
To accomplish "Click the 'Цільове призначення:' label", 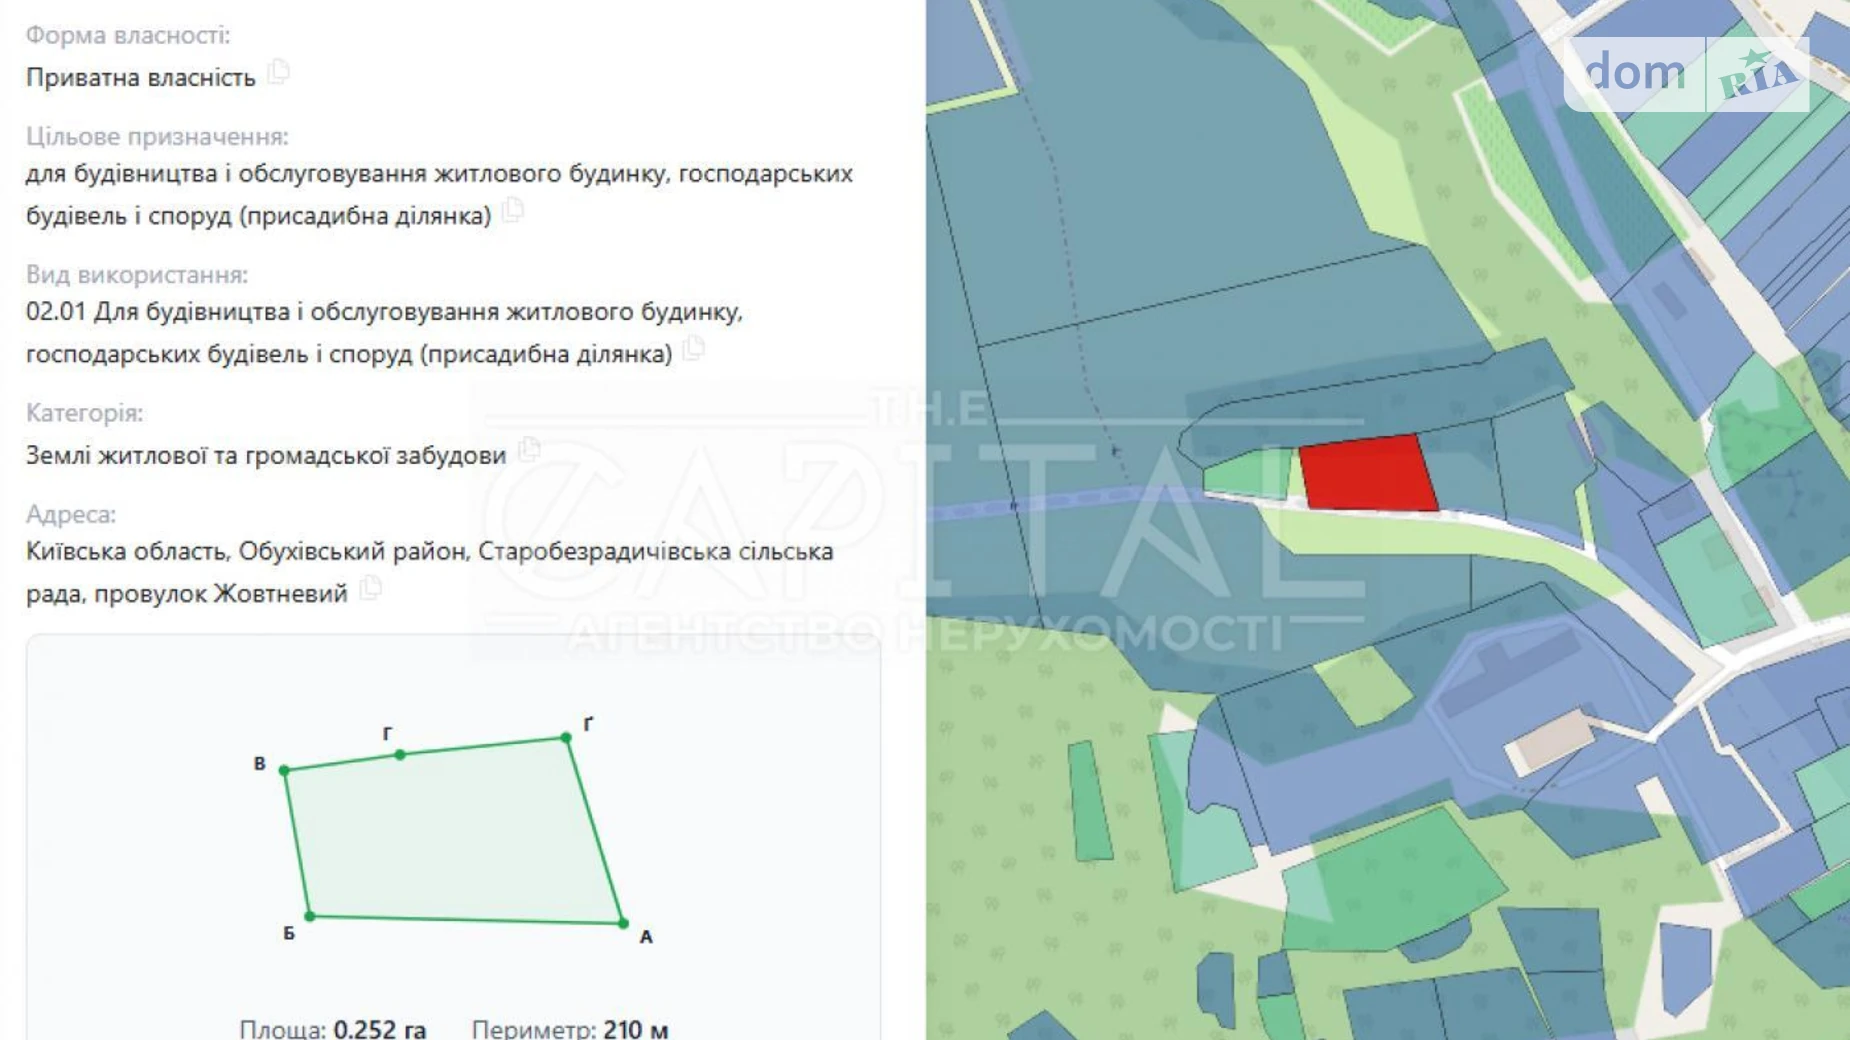I will [157, 136].
